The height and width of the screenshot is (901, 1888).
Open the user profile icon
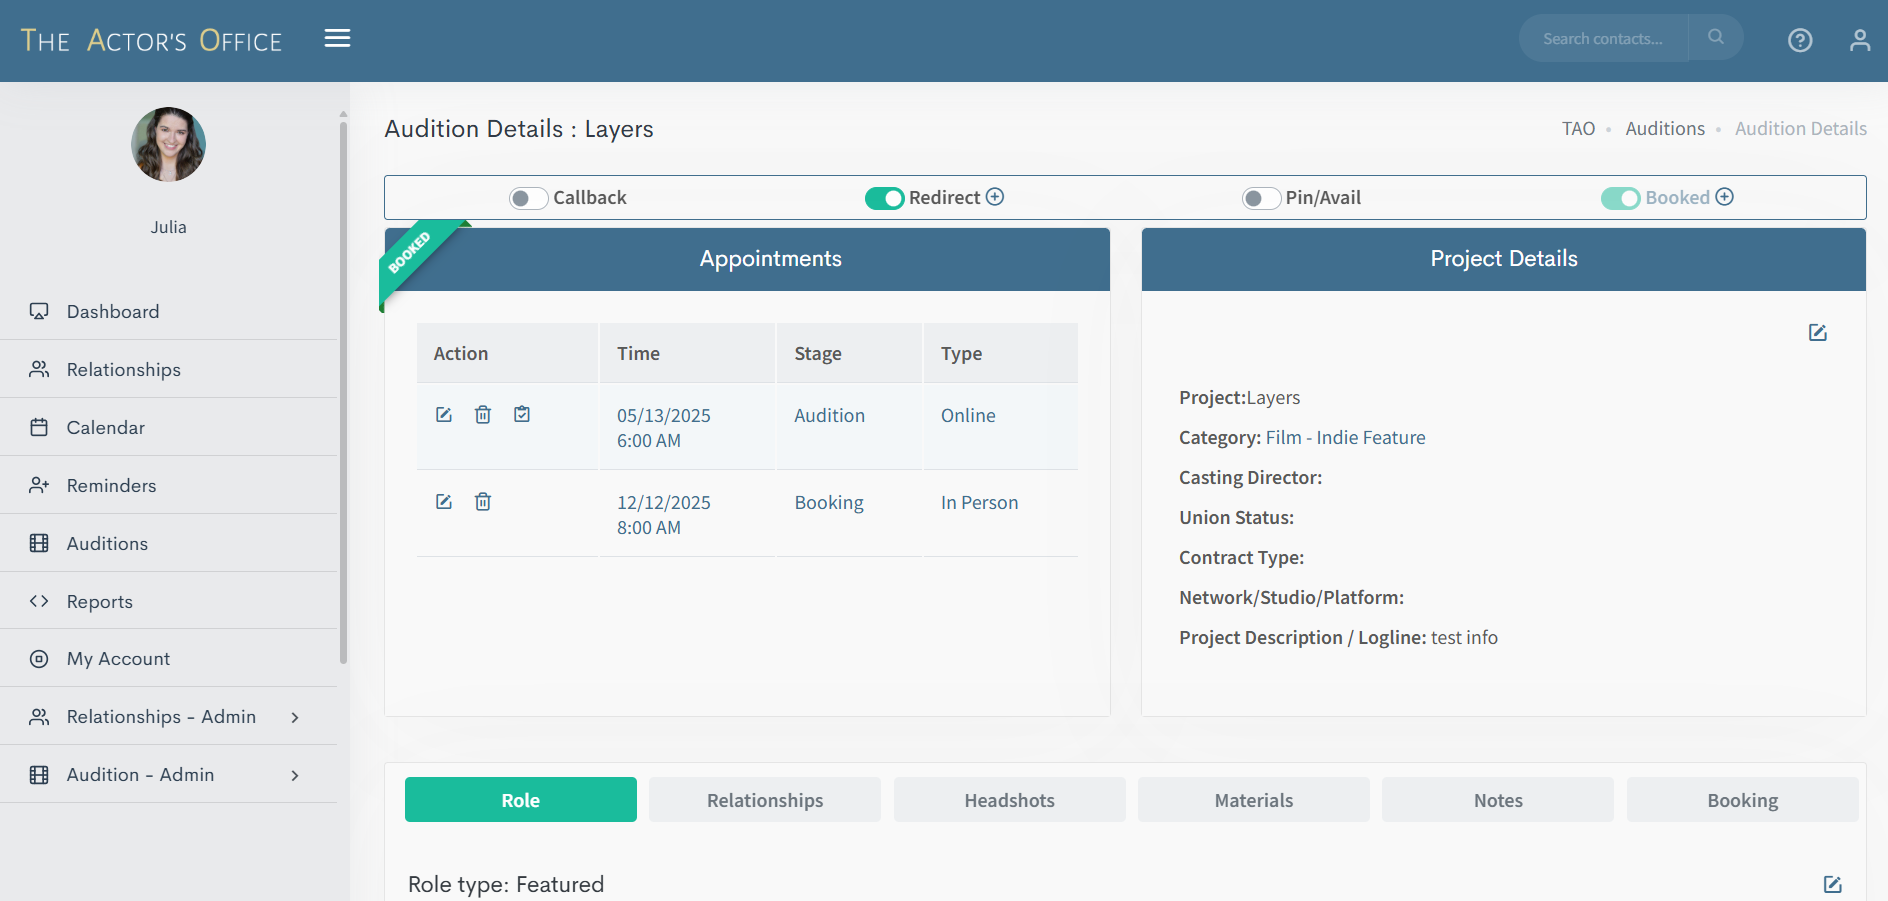(1859, 40)
